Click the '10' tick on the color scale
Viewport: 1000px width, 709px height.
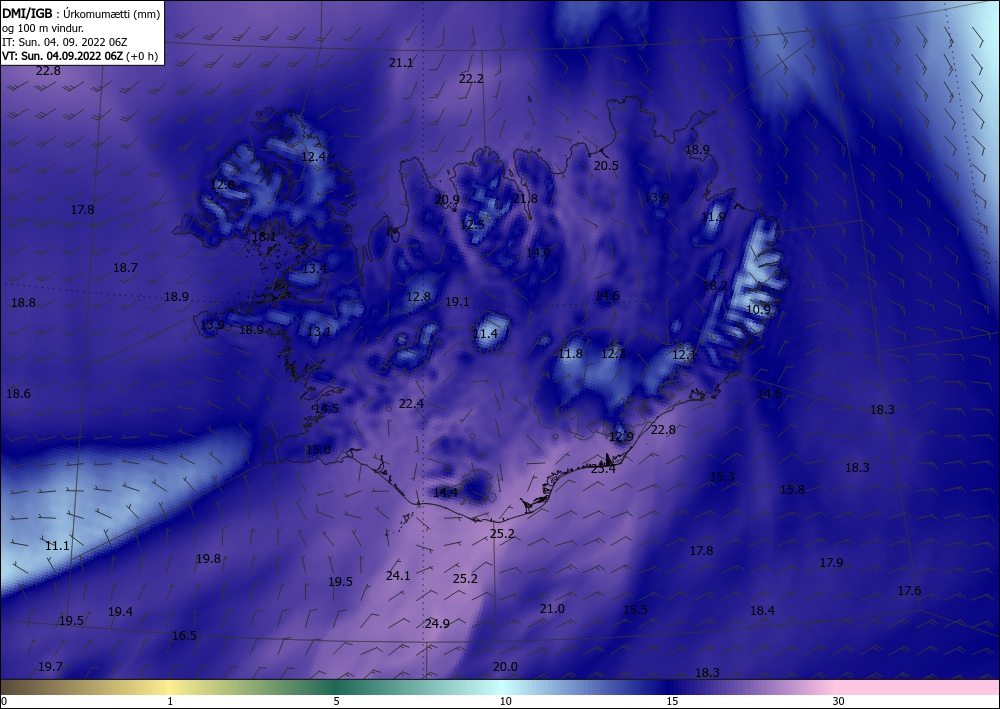pos(506,701)
